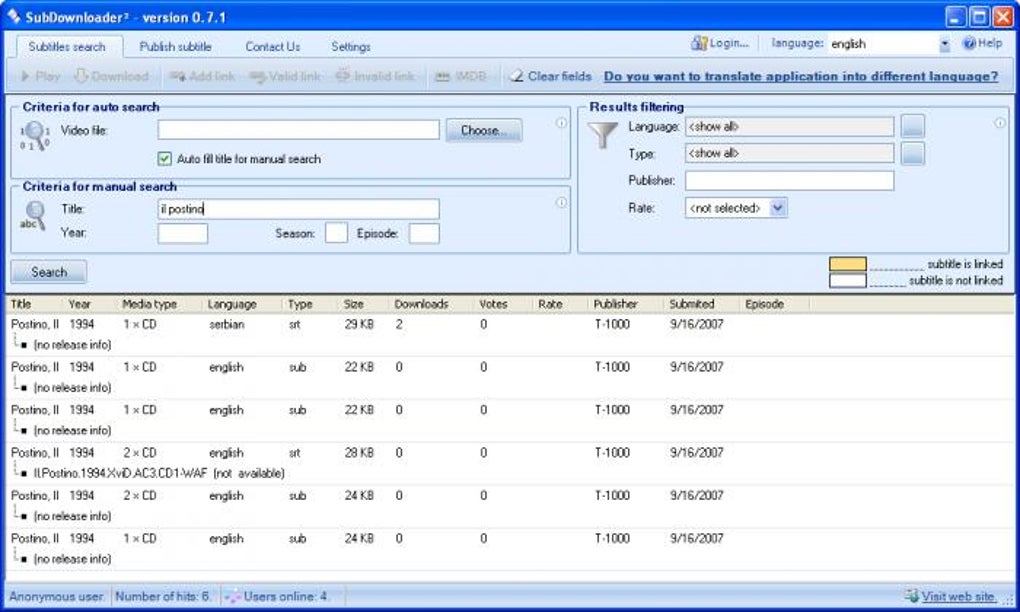Sort by the Publisher column header
Image resolution: width=1020 pixels, height=612 pixels.
click(627, 304)
